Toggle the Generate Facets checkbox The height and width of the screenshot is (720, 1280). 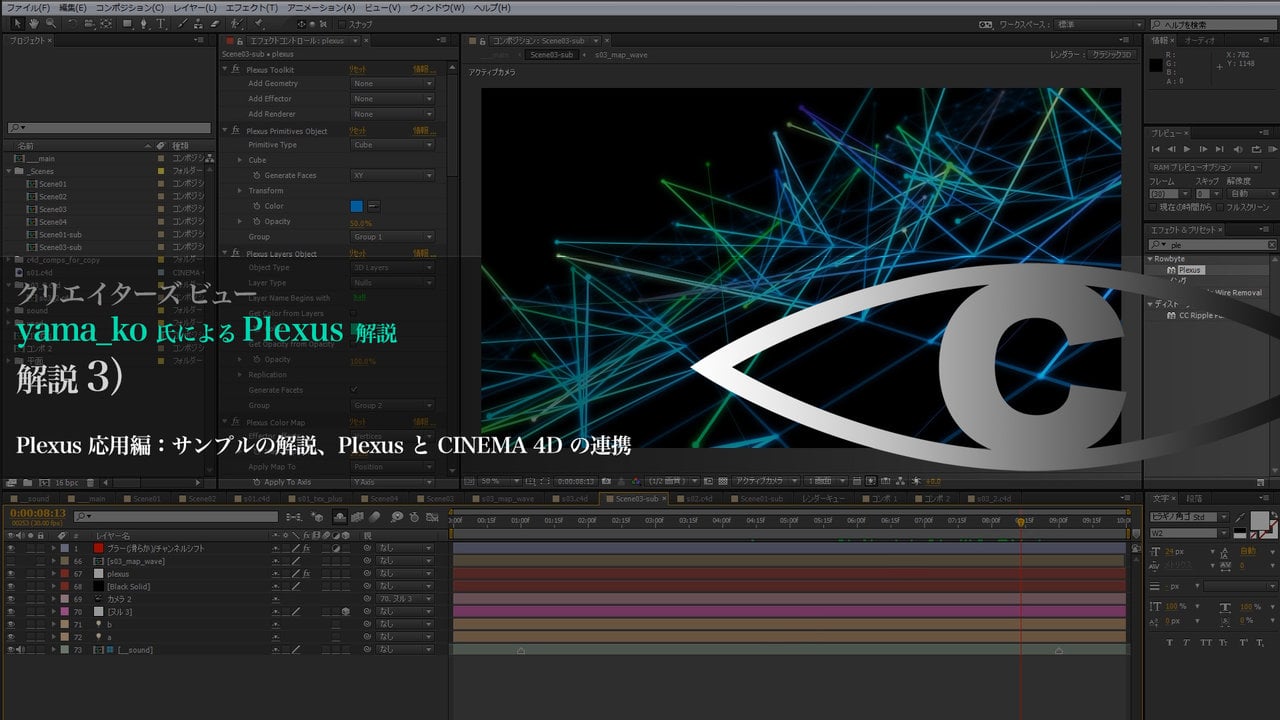[x=354, y=389]
